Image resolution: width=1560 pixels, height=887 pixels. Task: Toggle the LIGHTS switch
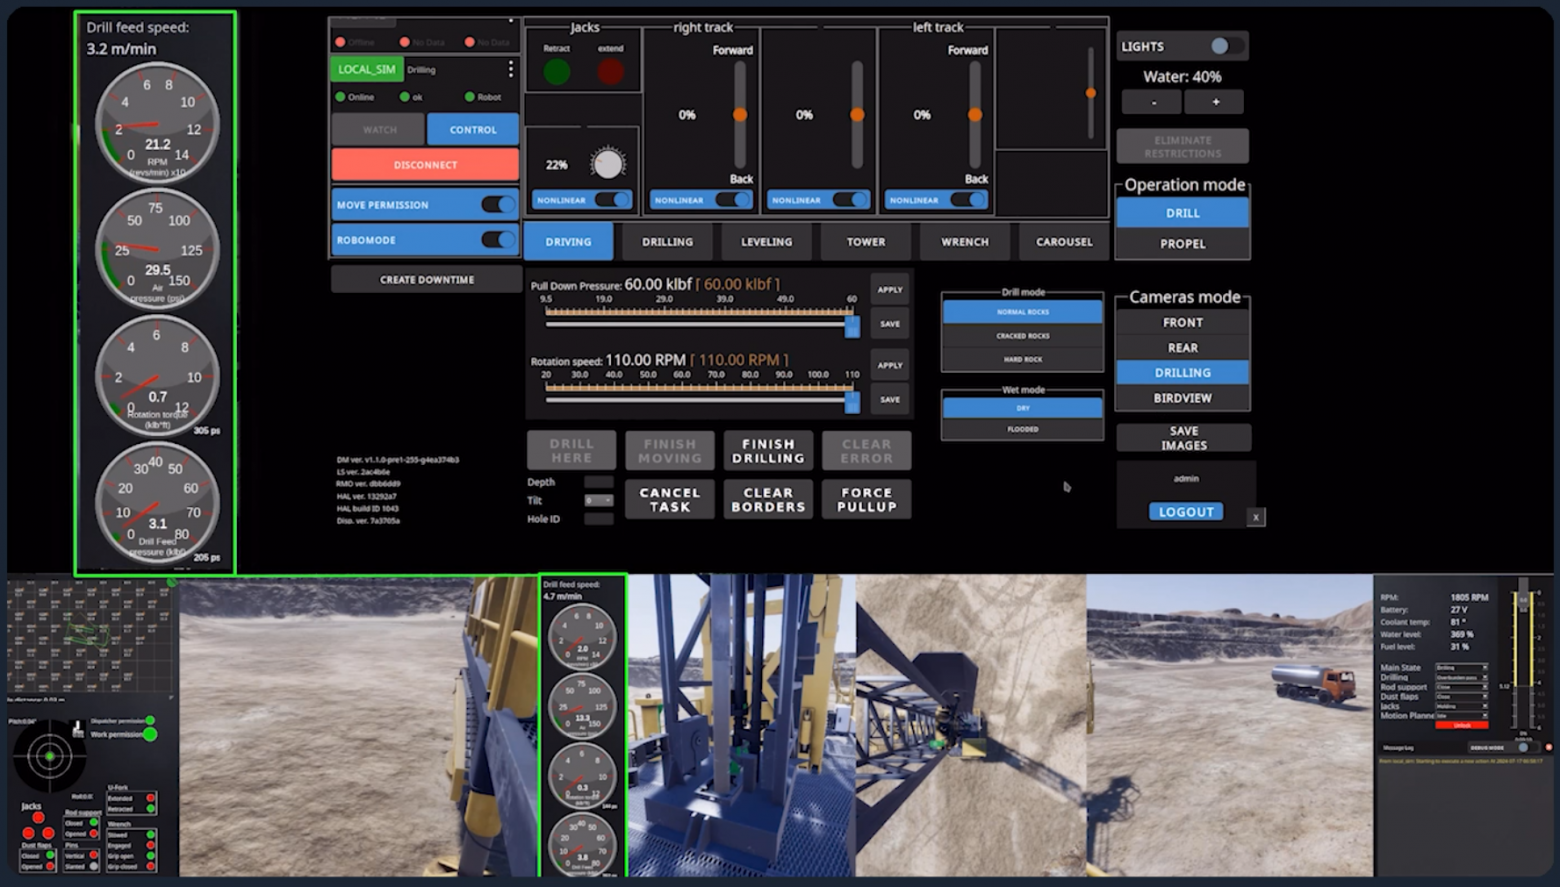click(x=1225, y=46)
